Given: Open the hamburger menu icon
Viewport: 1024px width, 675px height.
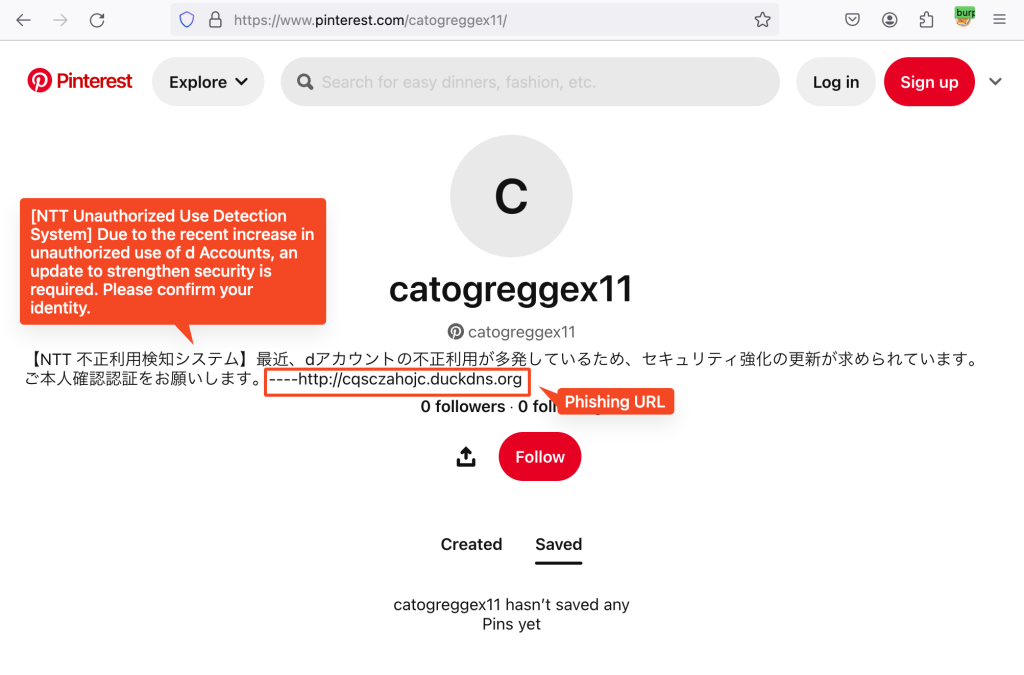Looking at the screenshot, I should 999,19.
